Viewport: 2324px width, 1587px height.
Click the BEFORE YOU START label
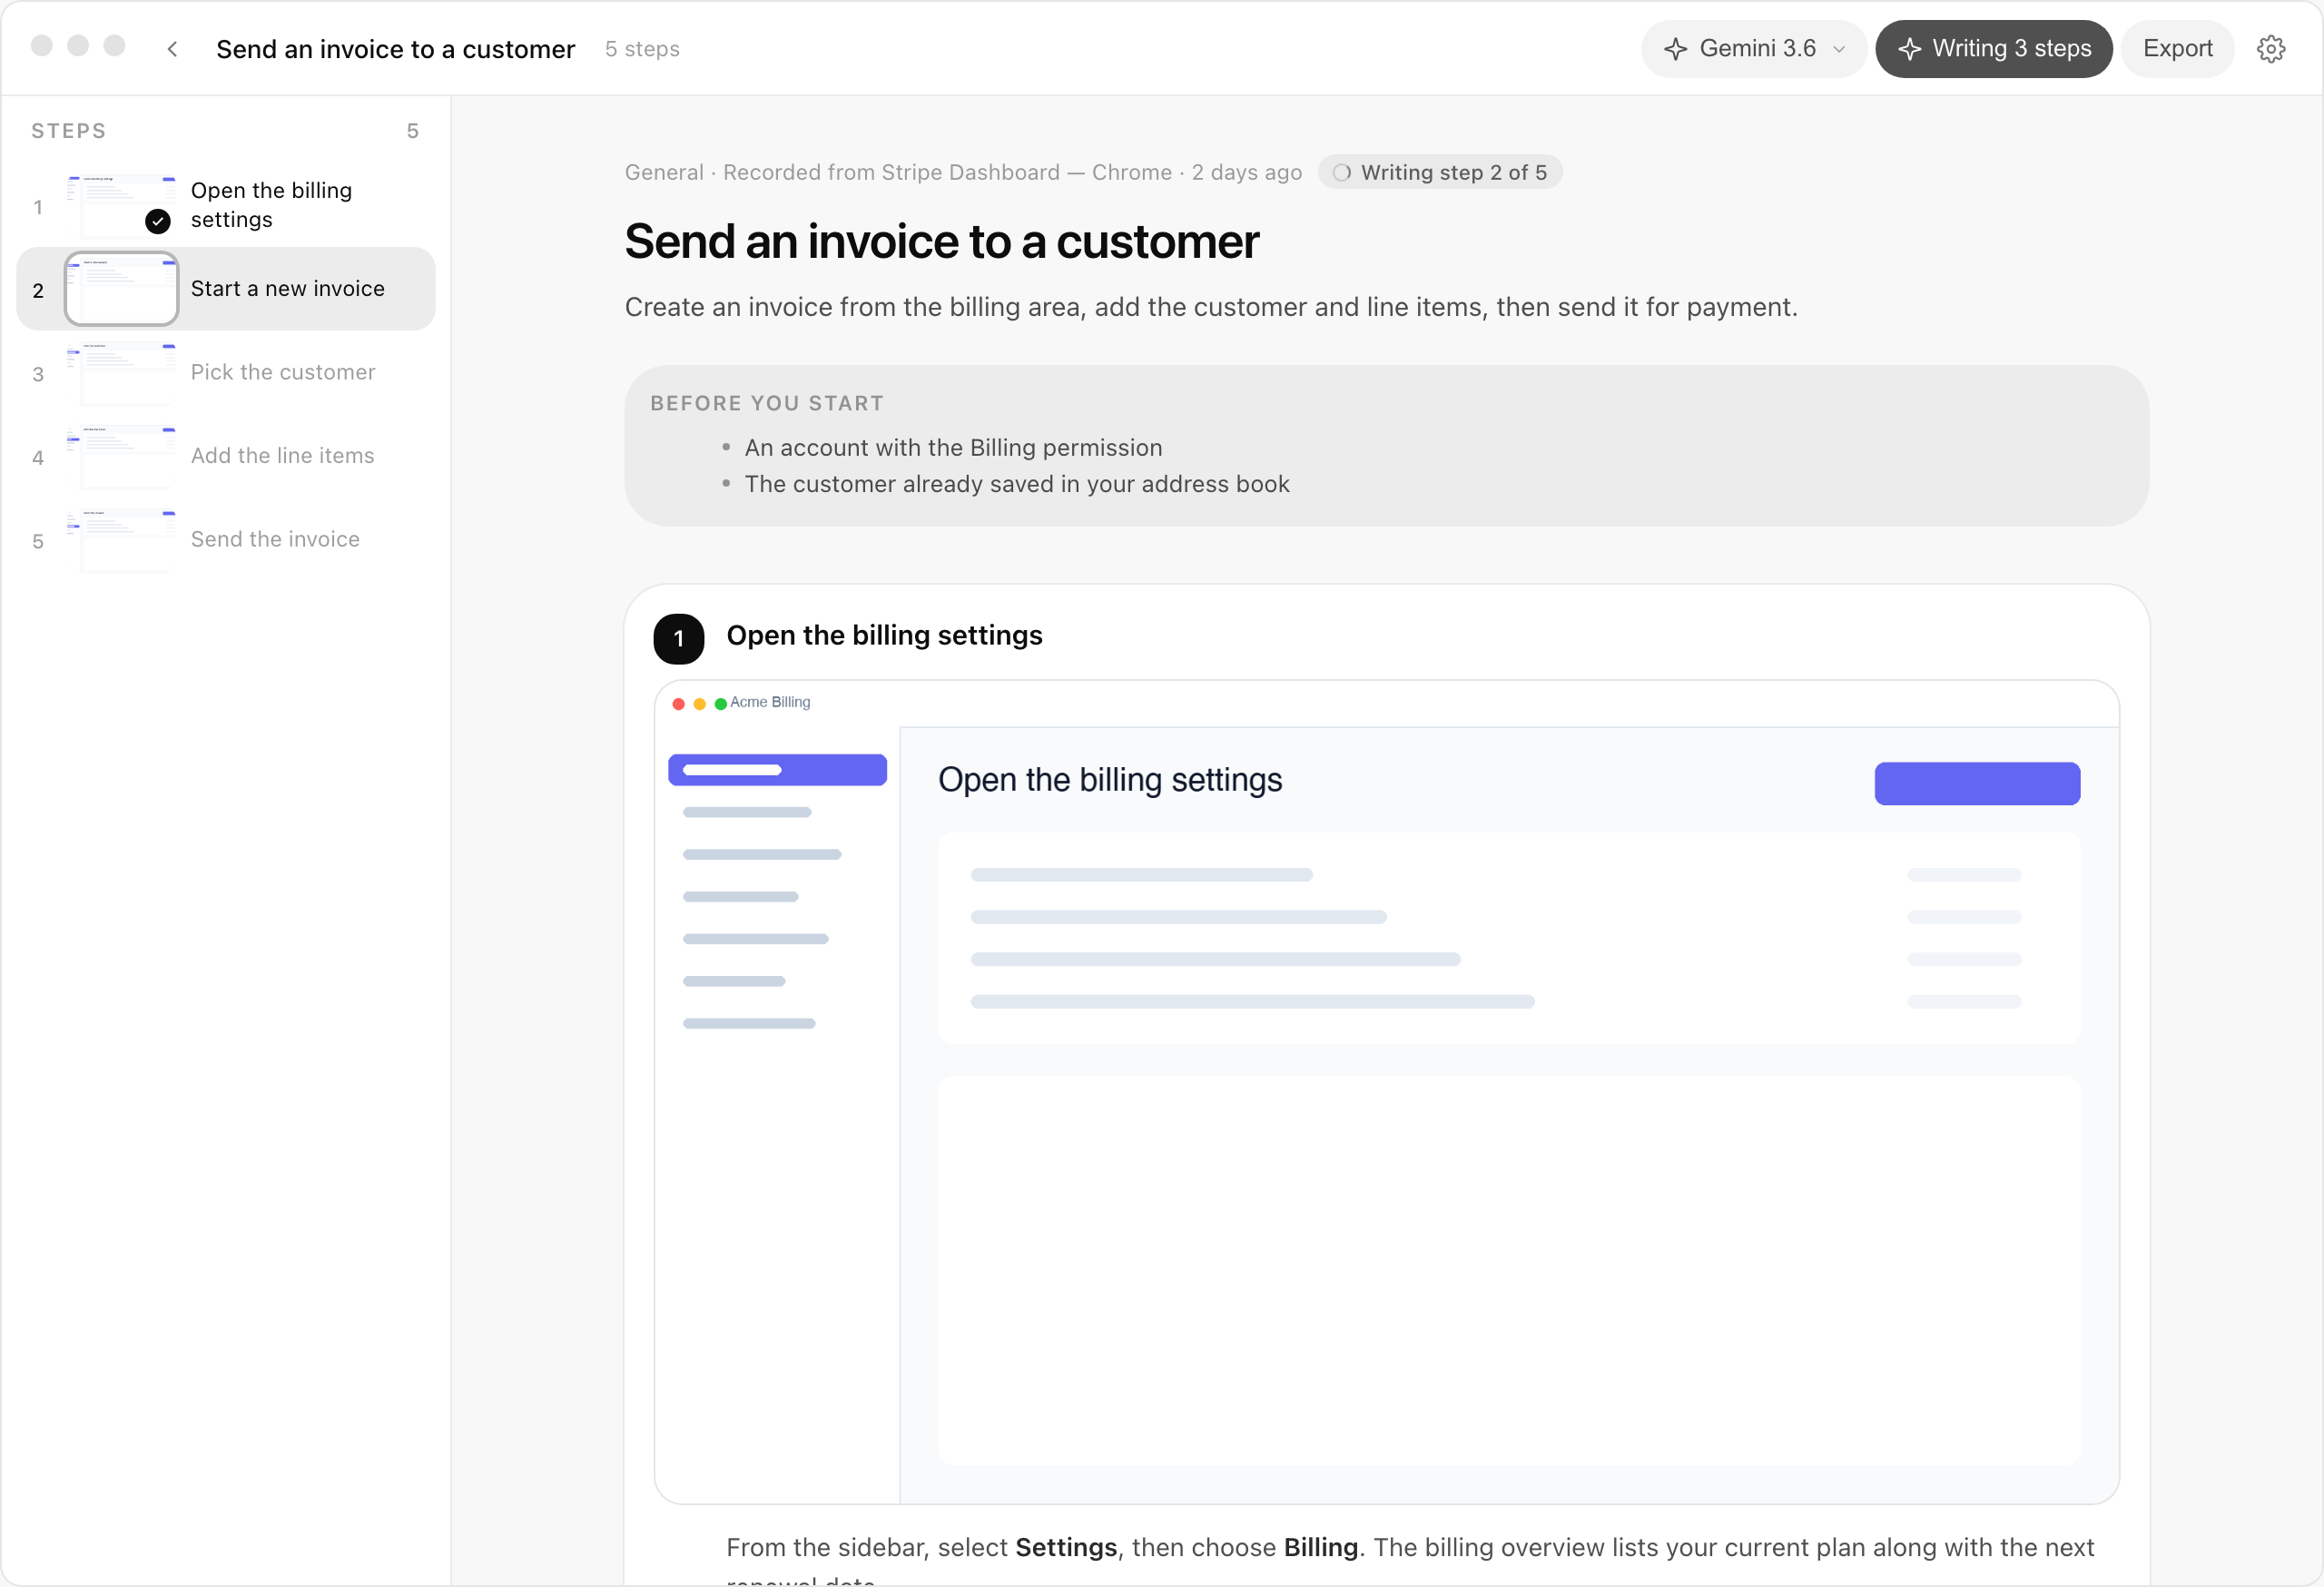767,403
